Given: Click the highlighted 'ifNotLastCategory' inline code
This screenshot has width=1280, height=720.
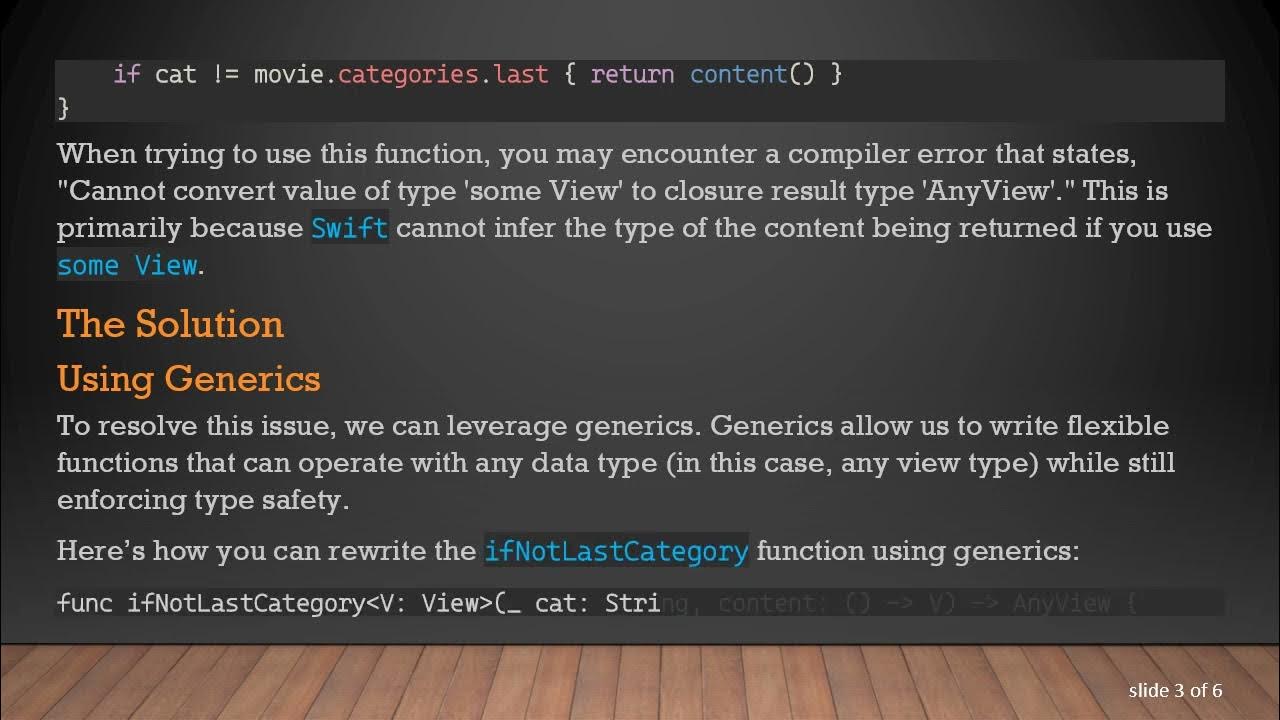Looking at the screenshot, I should [x=616, y=551].
